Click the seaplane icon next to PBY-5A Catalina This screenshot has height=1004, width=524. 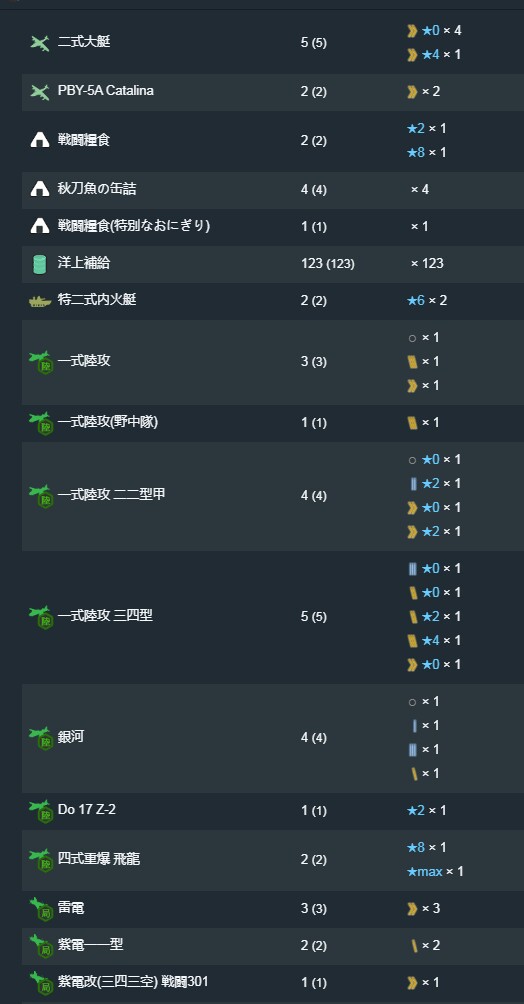(x=40, y=92)
